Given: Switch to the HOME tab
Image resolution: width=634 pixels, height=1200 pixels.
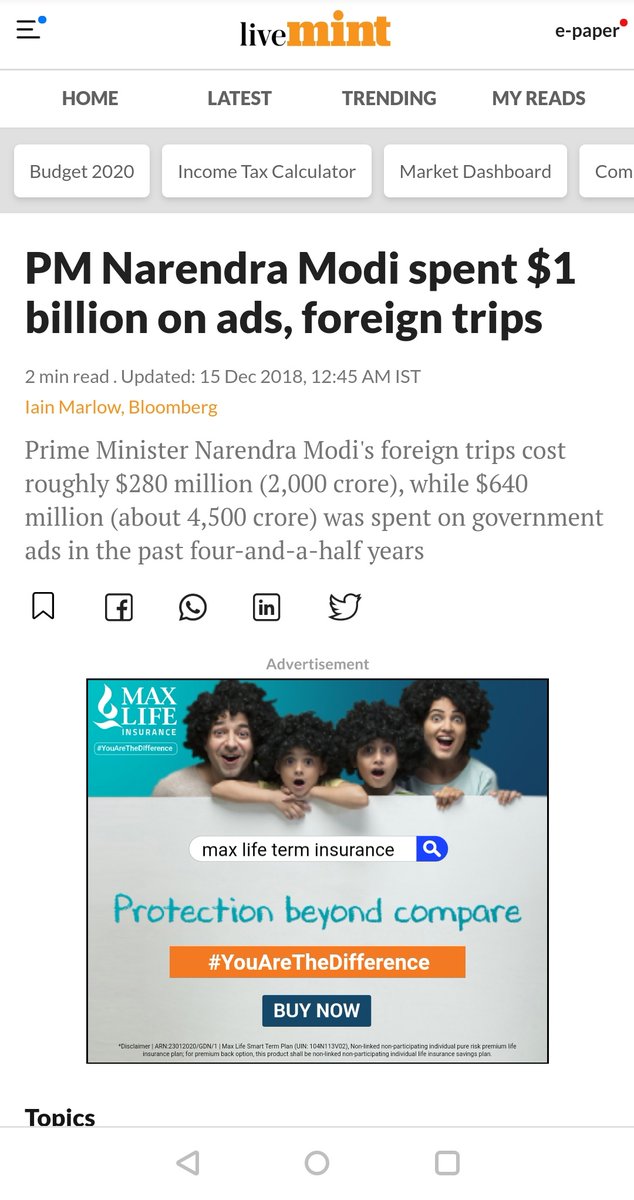Looking at the screenshot, I should [90, 98].
